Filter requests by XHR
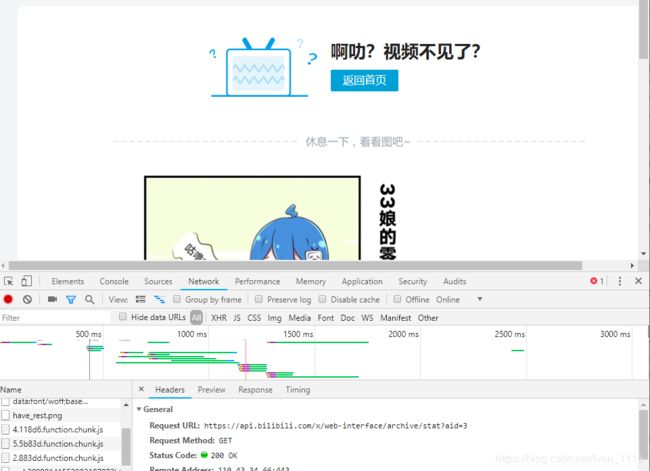This screenshot has width=650, height=471. (x=218, y=318)
